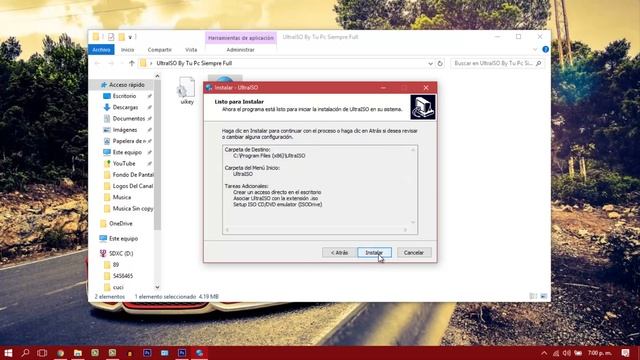Image resolution: width=640 pixels, height=360 pixels.
Task: Expand the ribbon with the chevron
Action: (x=535, y=50)
